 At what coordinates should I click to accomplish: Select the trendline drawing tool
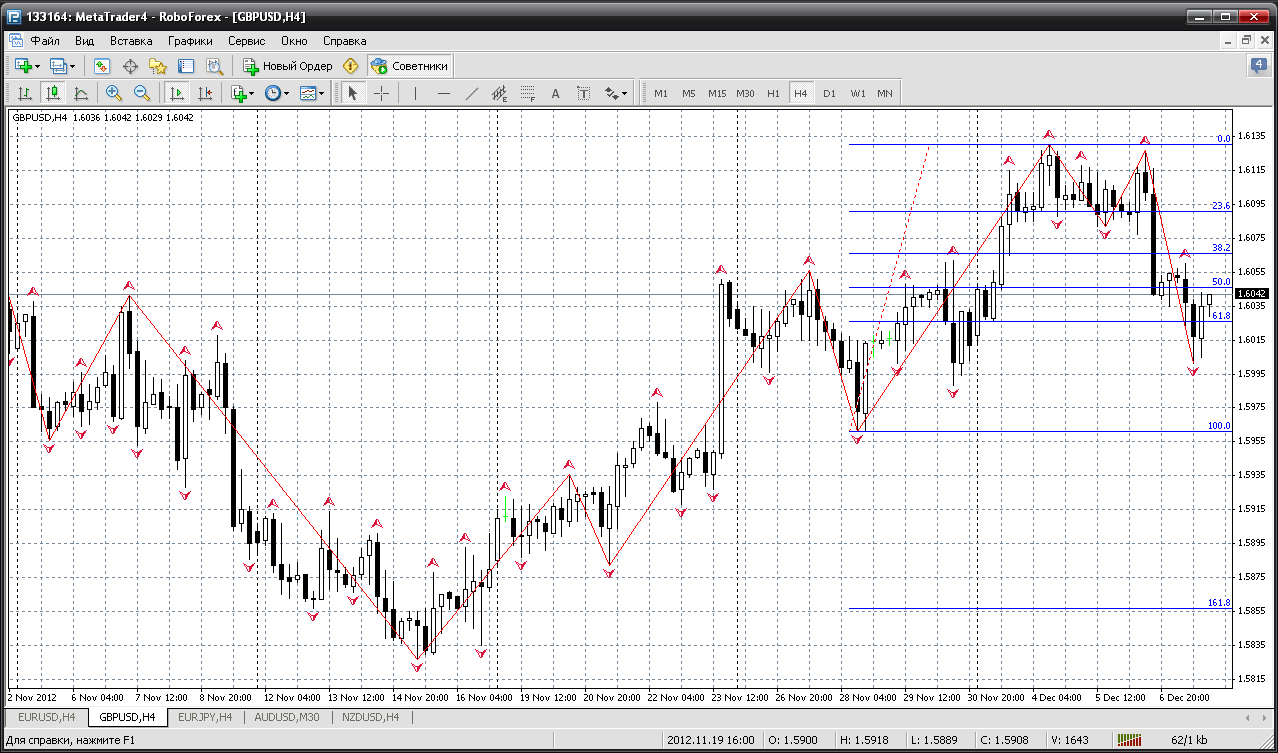472,93
